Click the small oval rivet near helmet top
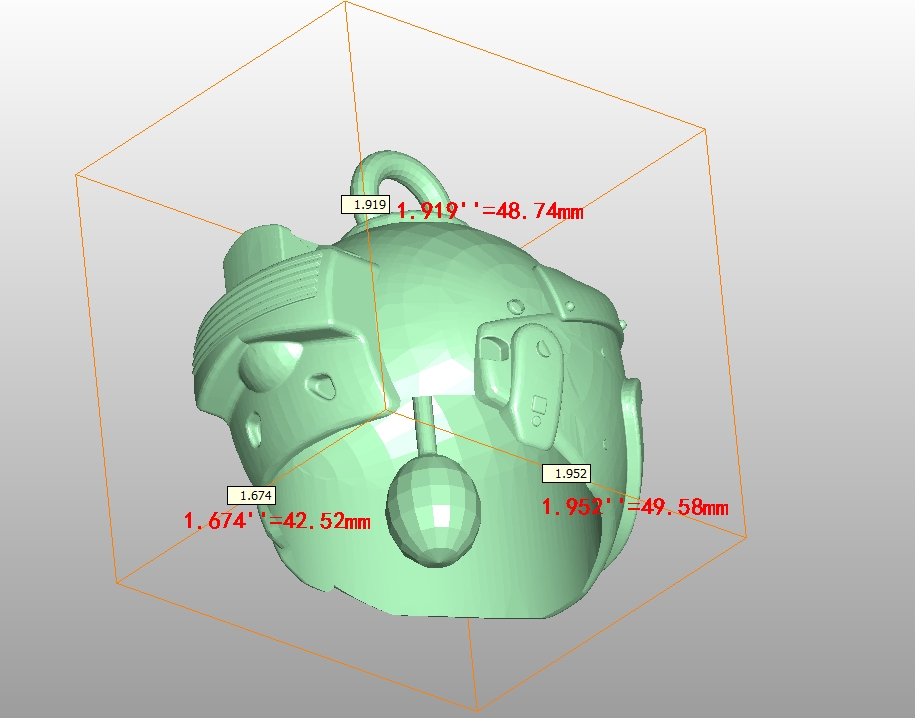Image resolution: width=915 pixels, height=718 pixels. (x=515, y=304)
